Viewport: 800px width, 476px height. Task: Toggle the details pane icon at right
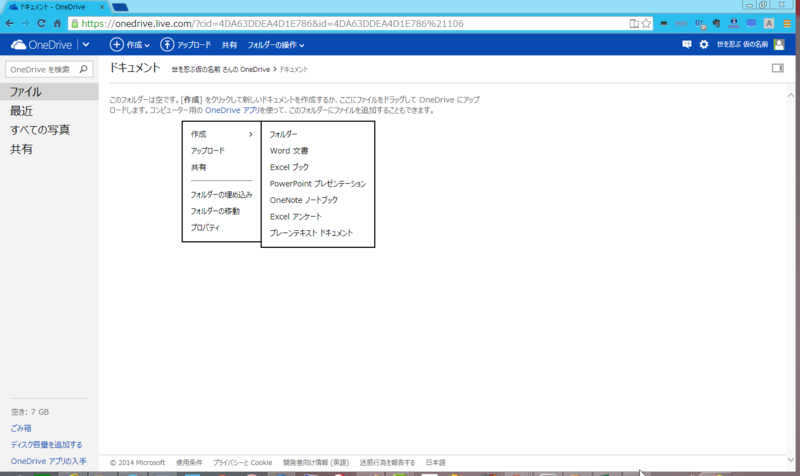coord(778,68)
